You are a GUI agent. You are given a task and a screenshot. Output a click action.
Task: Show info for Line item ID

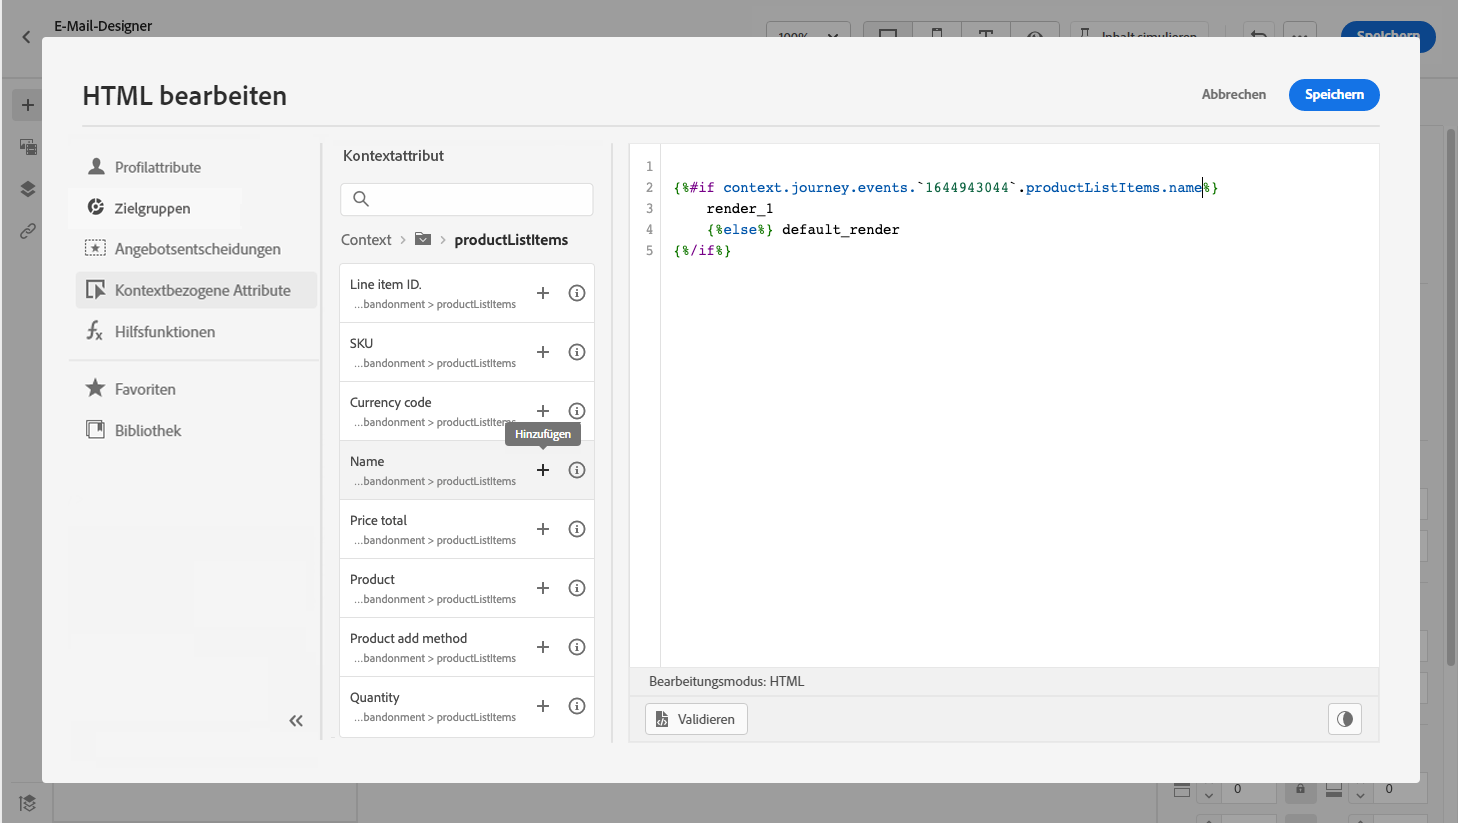(x=577, y=293)
